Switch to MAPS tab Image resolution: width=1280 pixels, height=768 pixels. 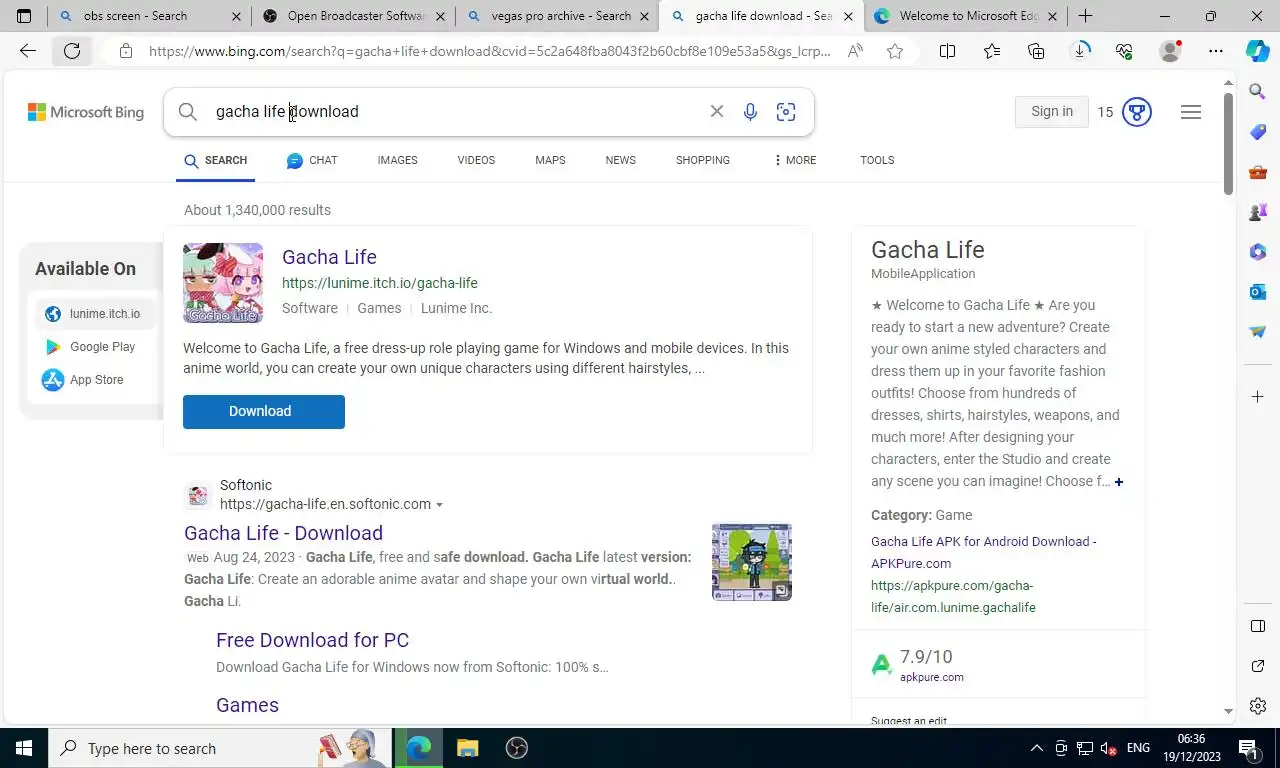pos(550,160)
